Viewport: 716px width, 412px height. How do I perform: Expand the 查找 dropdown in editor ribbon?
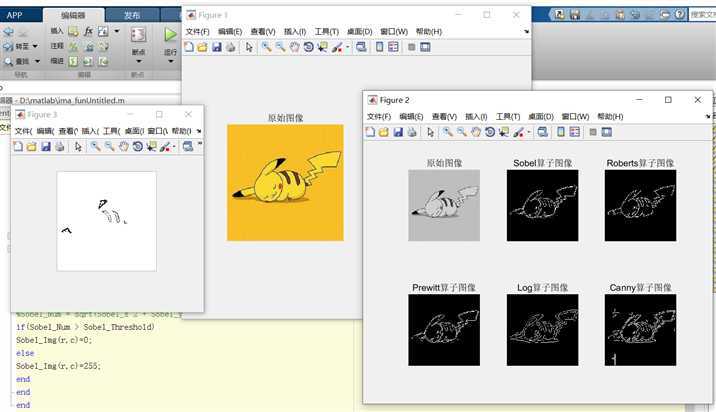37,61
